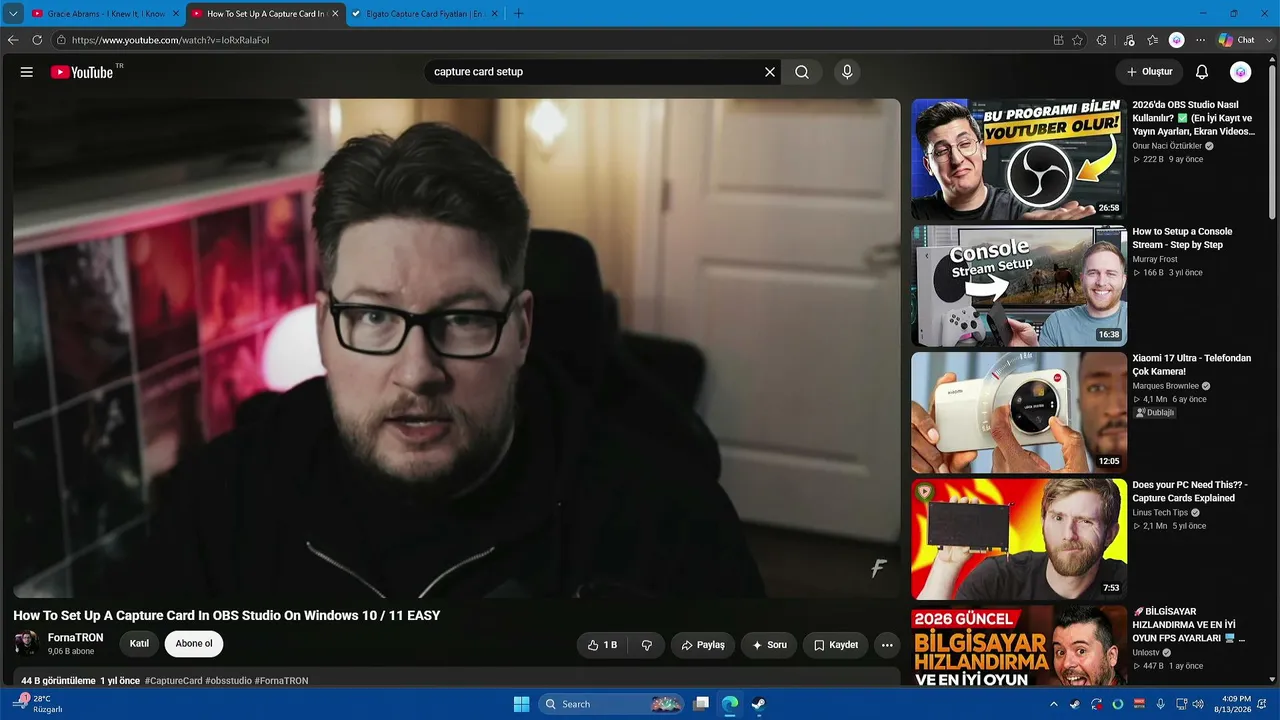The height and width of the screenshot is (720, 1280).
Task: Open the Oluştur create menu
Action: (x=1149, y=72)
